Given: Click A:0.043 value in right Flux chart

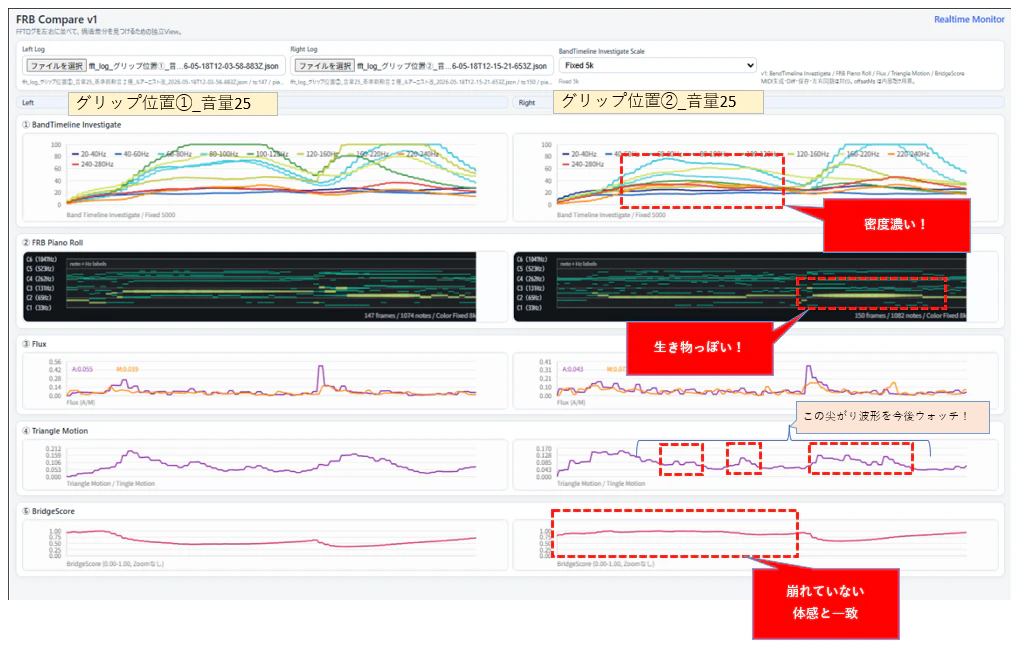Looking at the screenshot, I should coord(573,369).
